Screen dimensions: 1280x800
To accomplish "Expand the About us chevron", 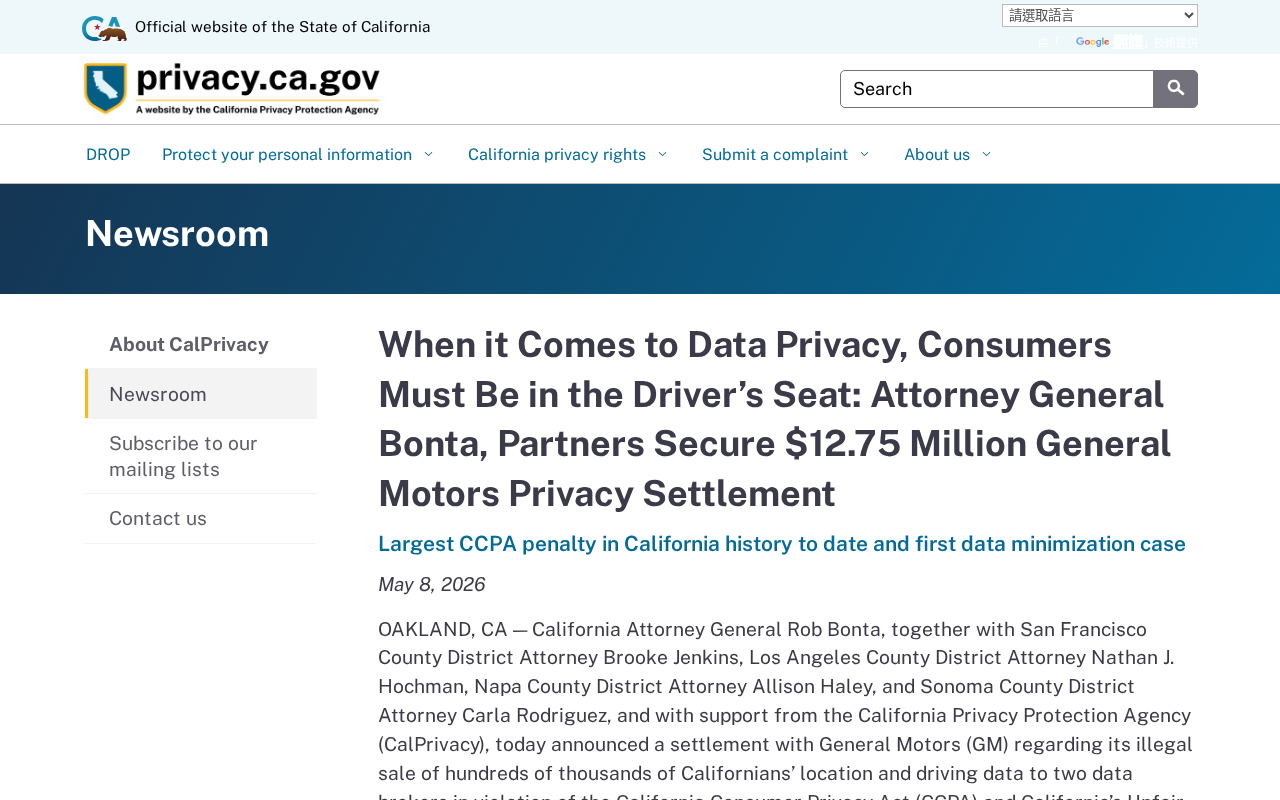I will click(x=986, y=154).
